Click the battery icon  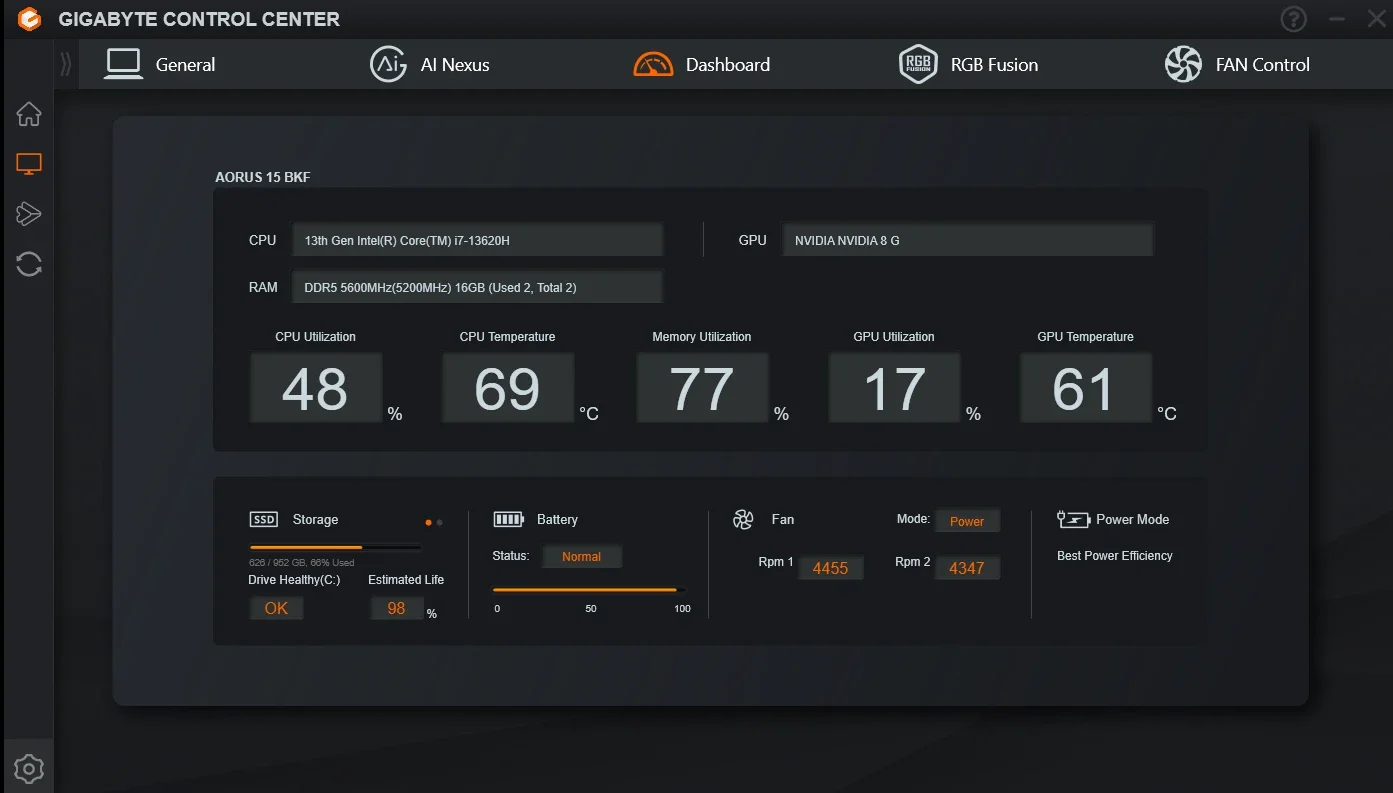(x=509, y=519)
